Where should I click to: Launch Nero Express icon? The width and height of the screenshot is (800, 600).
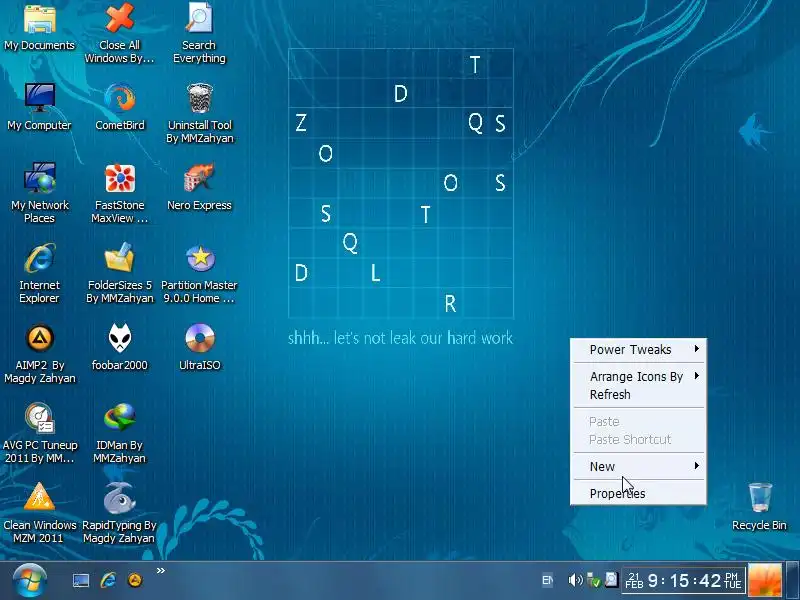click(x=199, y=187)
